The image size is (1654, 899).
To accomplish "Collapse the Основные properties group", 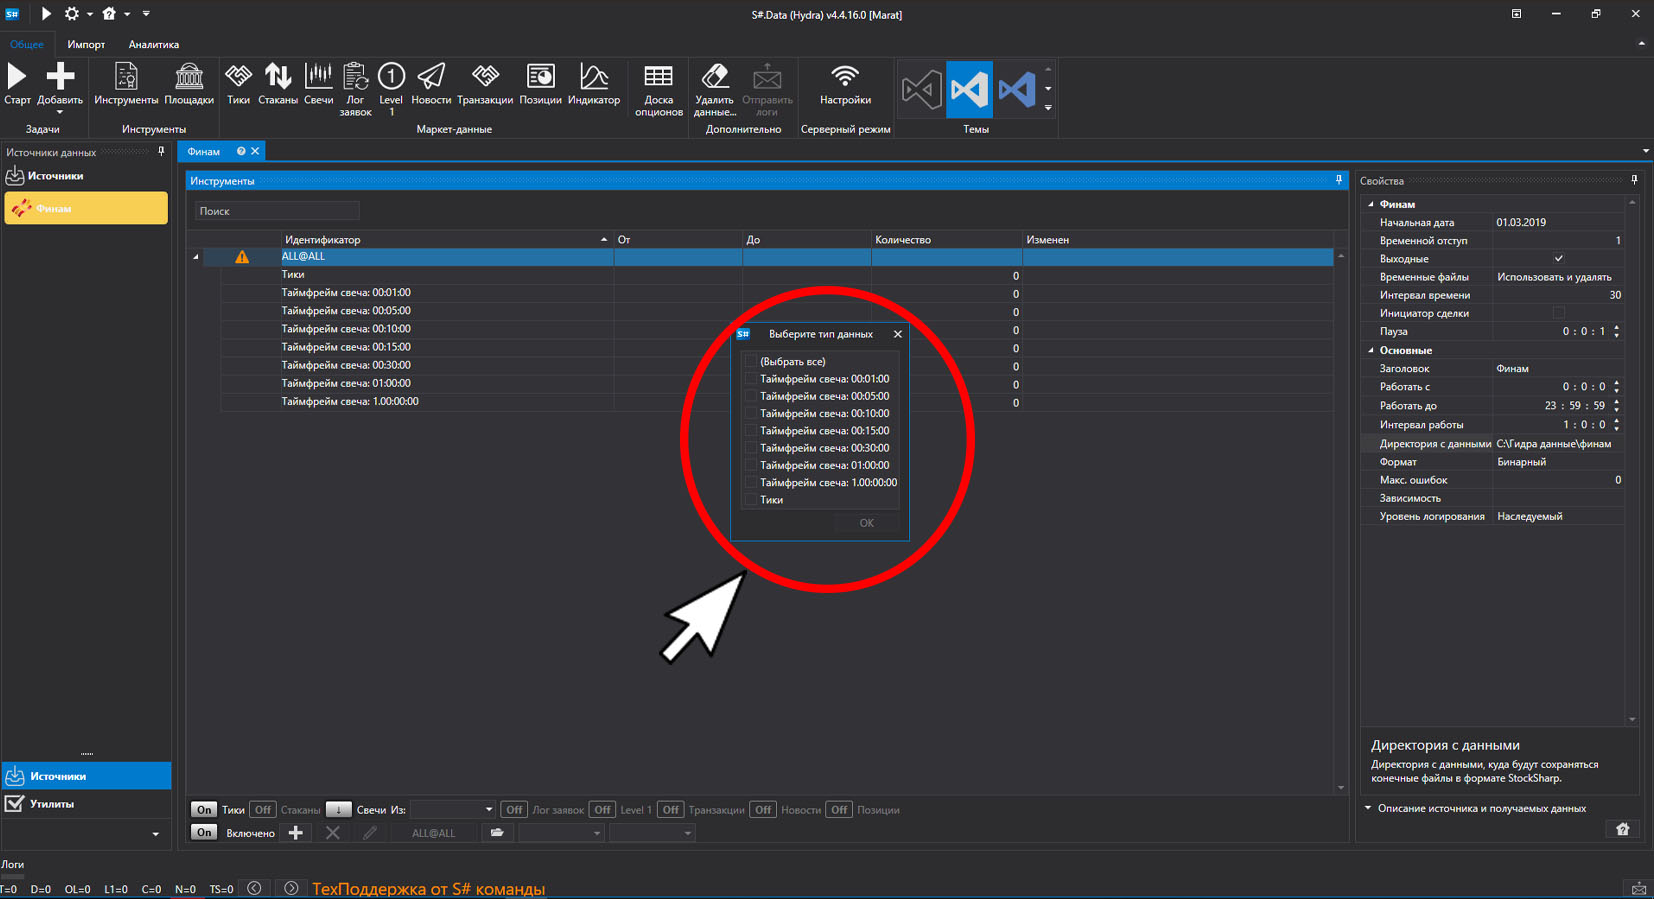I will coord(1371,351).
